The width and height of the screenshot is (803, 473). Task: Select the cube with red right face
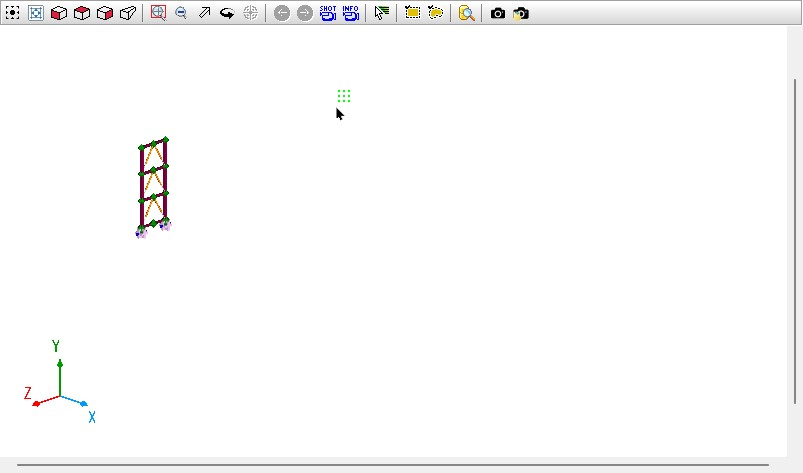(x=105, y=13)
